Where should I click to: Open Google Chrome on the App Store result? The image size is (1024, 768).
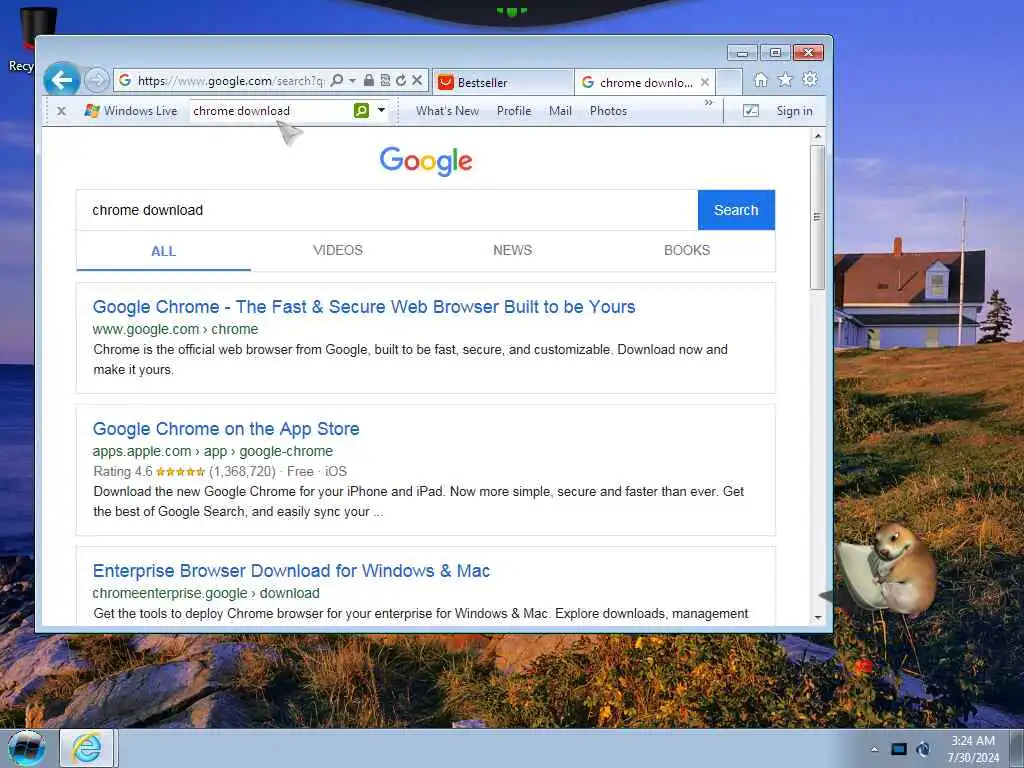pyautogui.click(x=226, y=429)
